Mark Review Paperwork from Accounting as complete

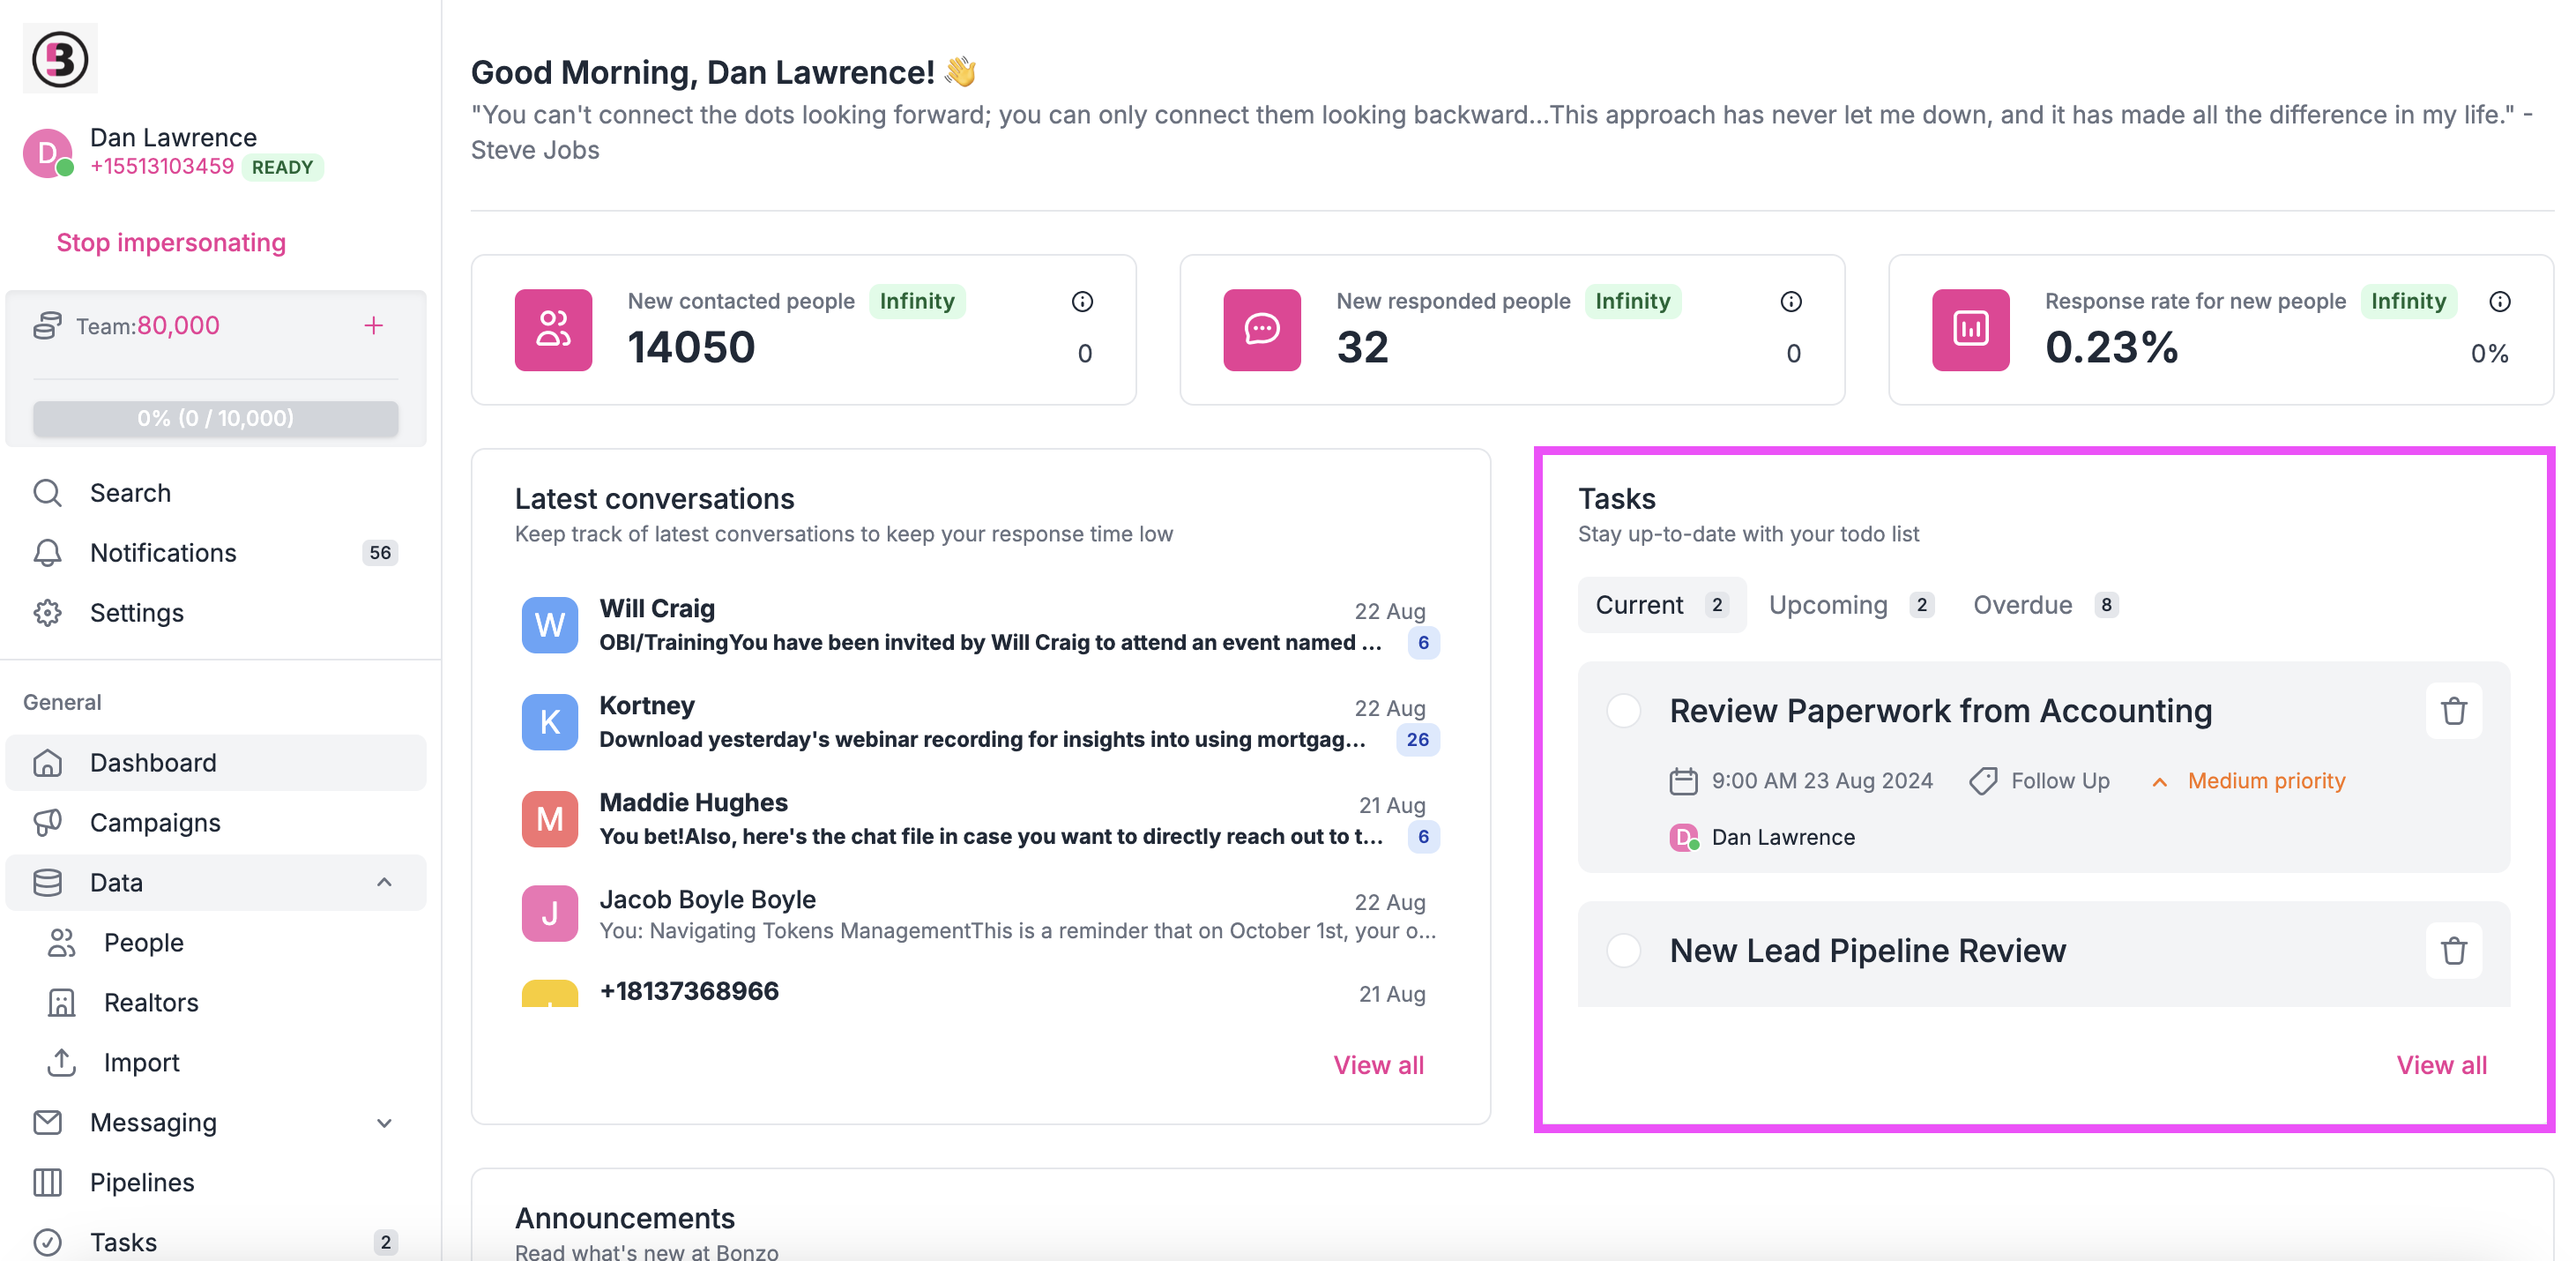click(x=1623, y=711)
